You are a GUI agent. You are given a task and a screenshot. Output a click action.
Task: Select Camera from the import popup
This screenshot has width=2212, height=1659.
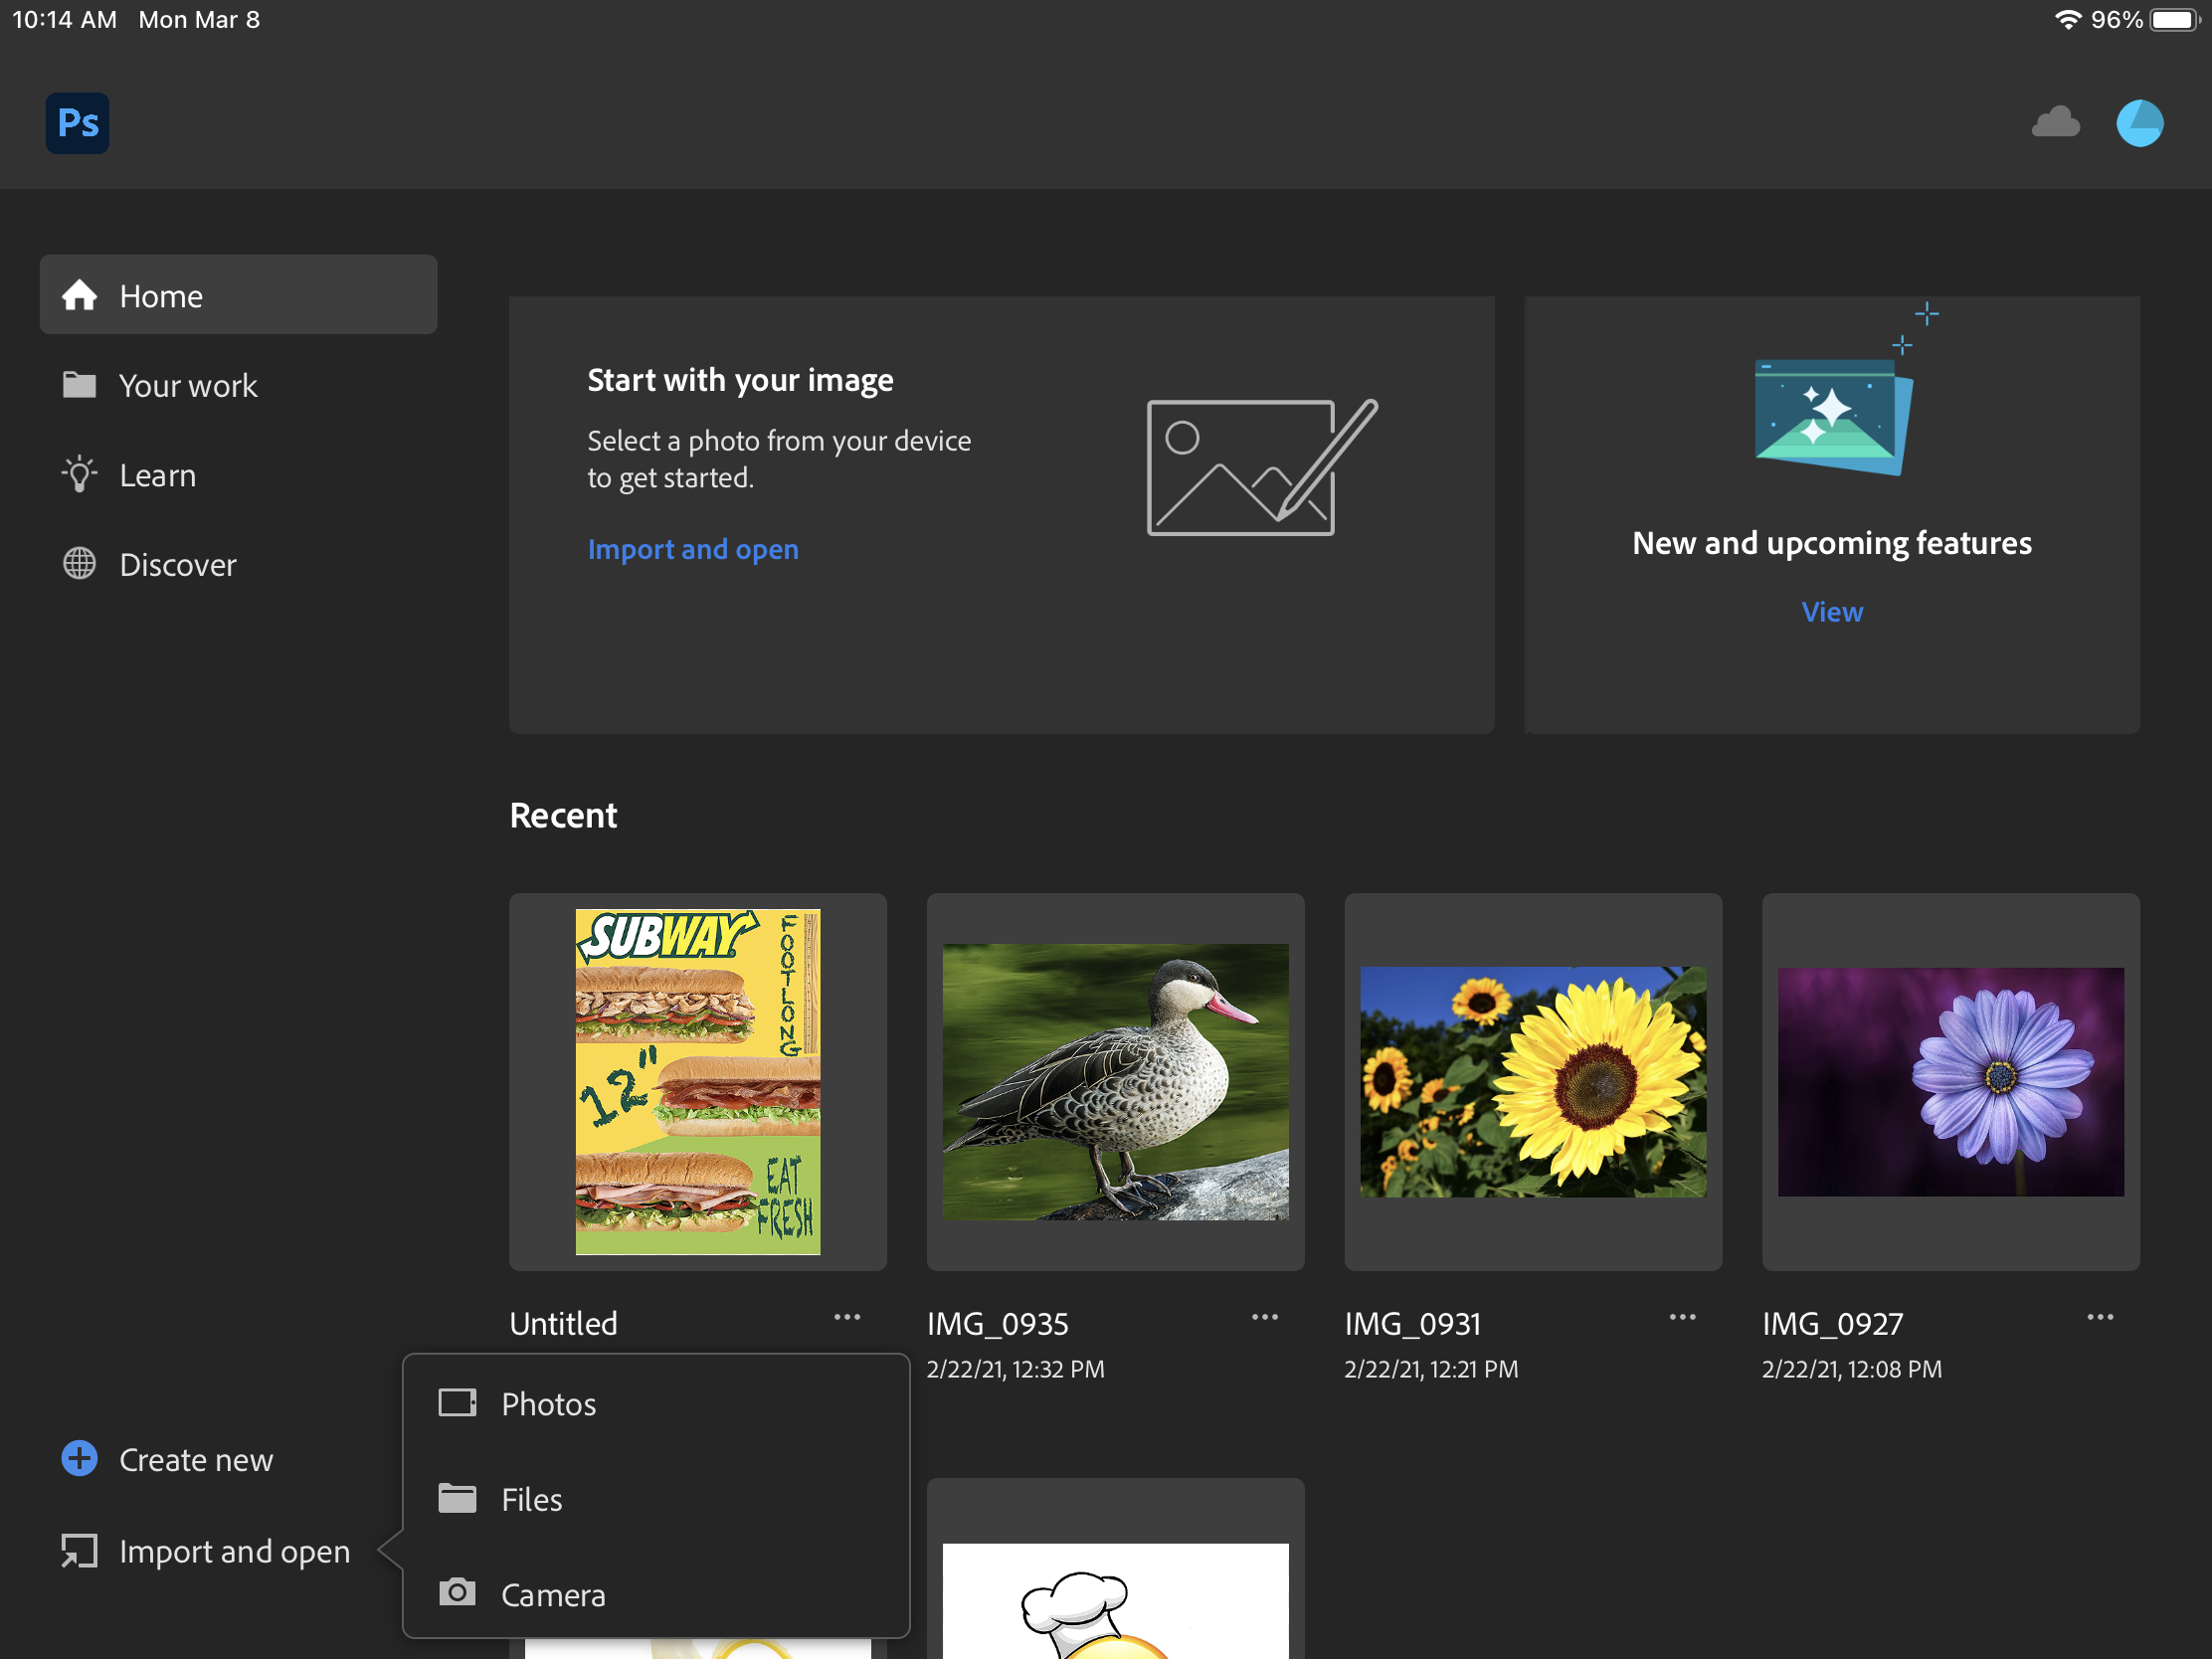coord(552,1594)
